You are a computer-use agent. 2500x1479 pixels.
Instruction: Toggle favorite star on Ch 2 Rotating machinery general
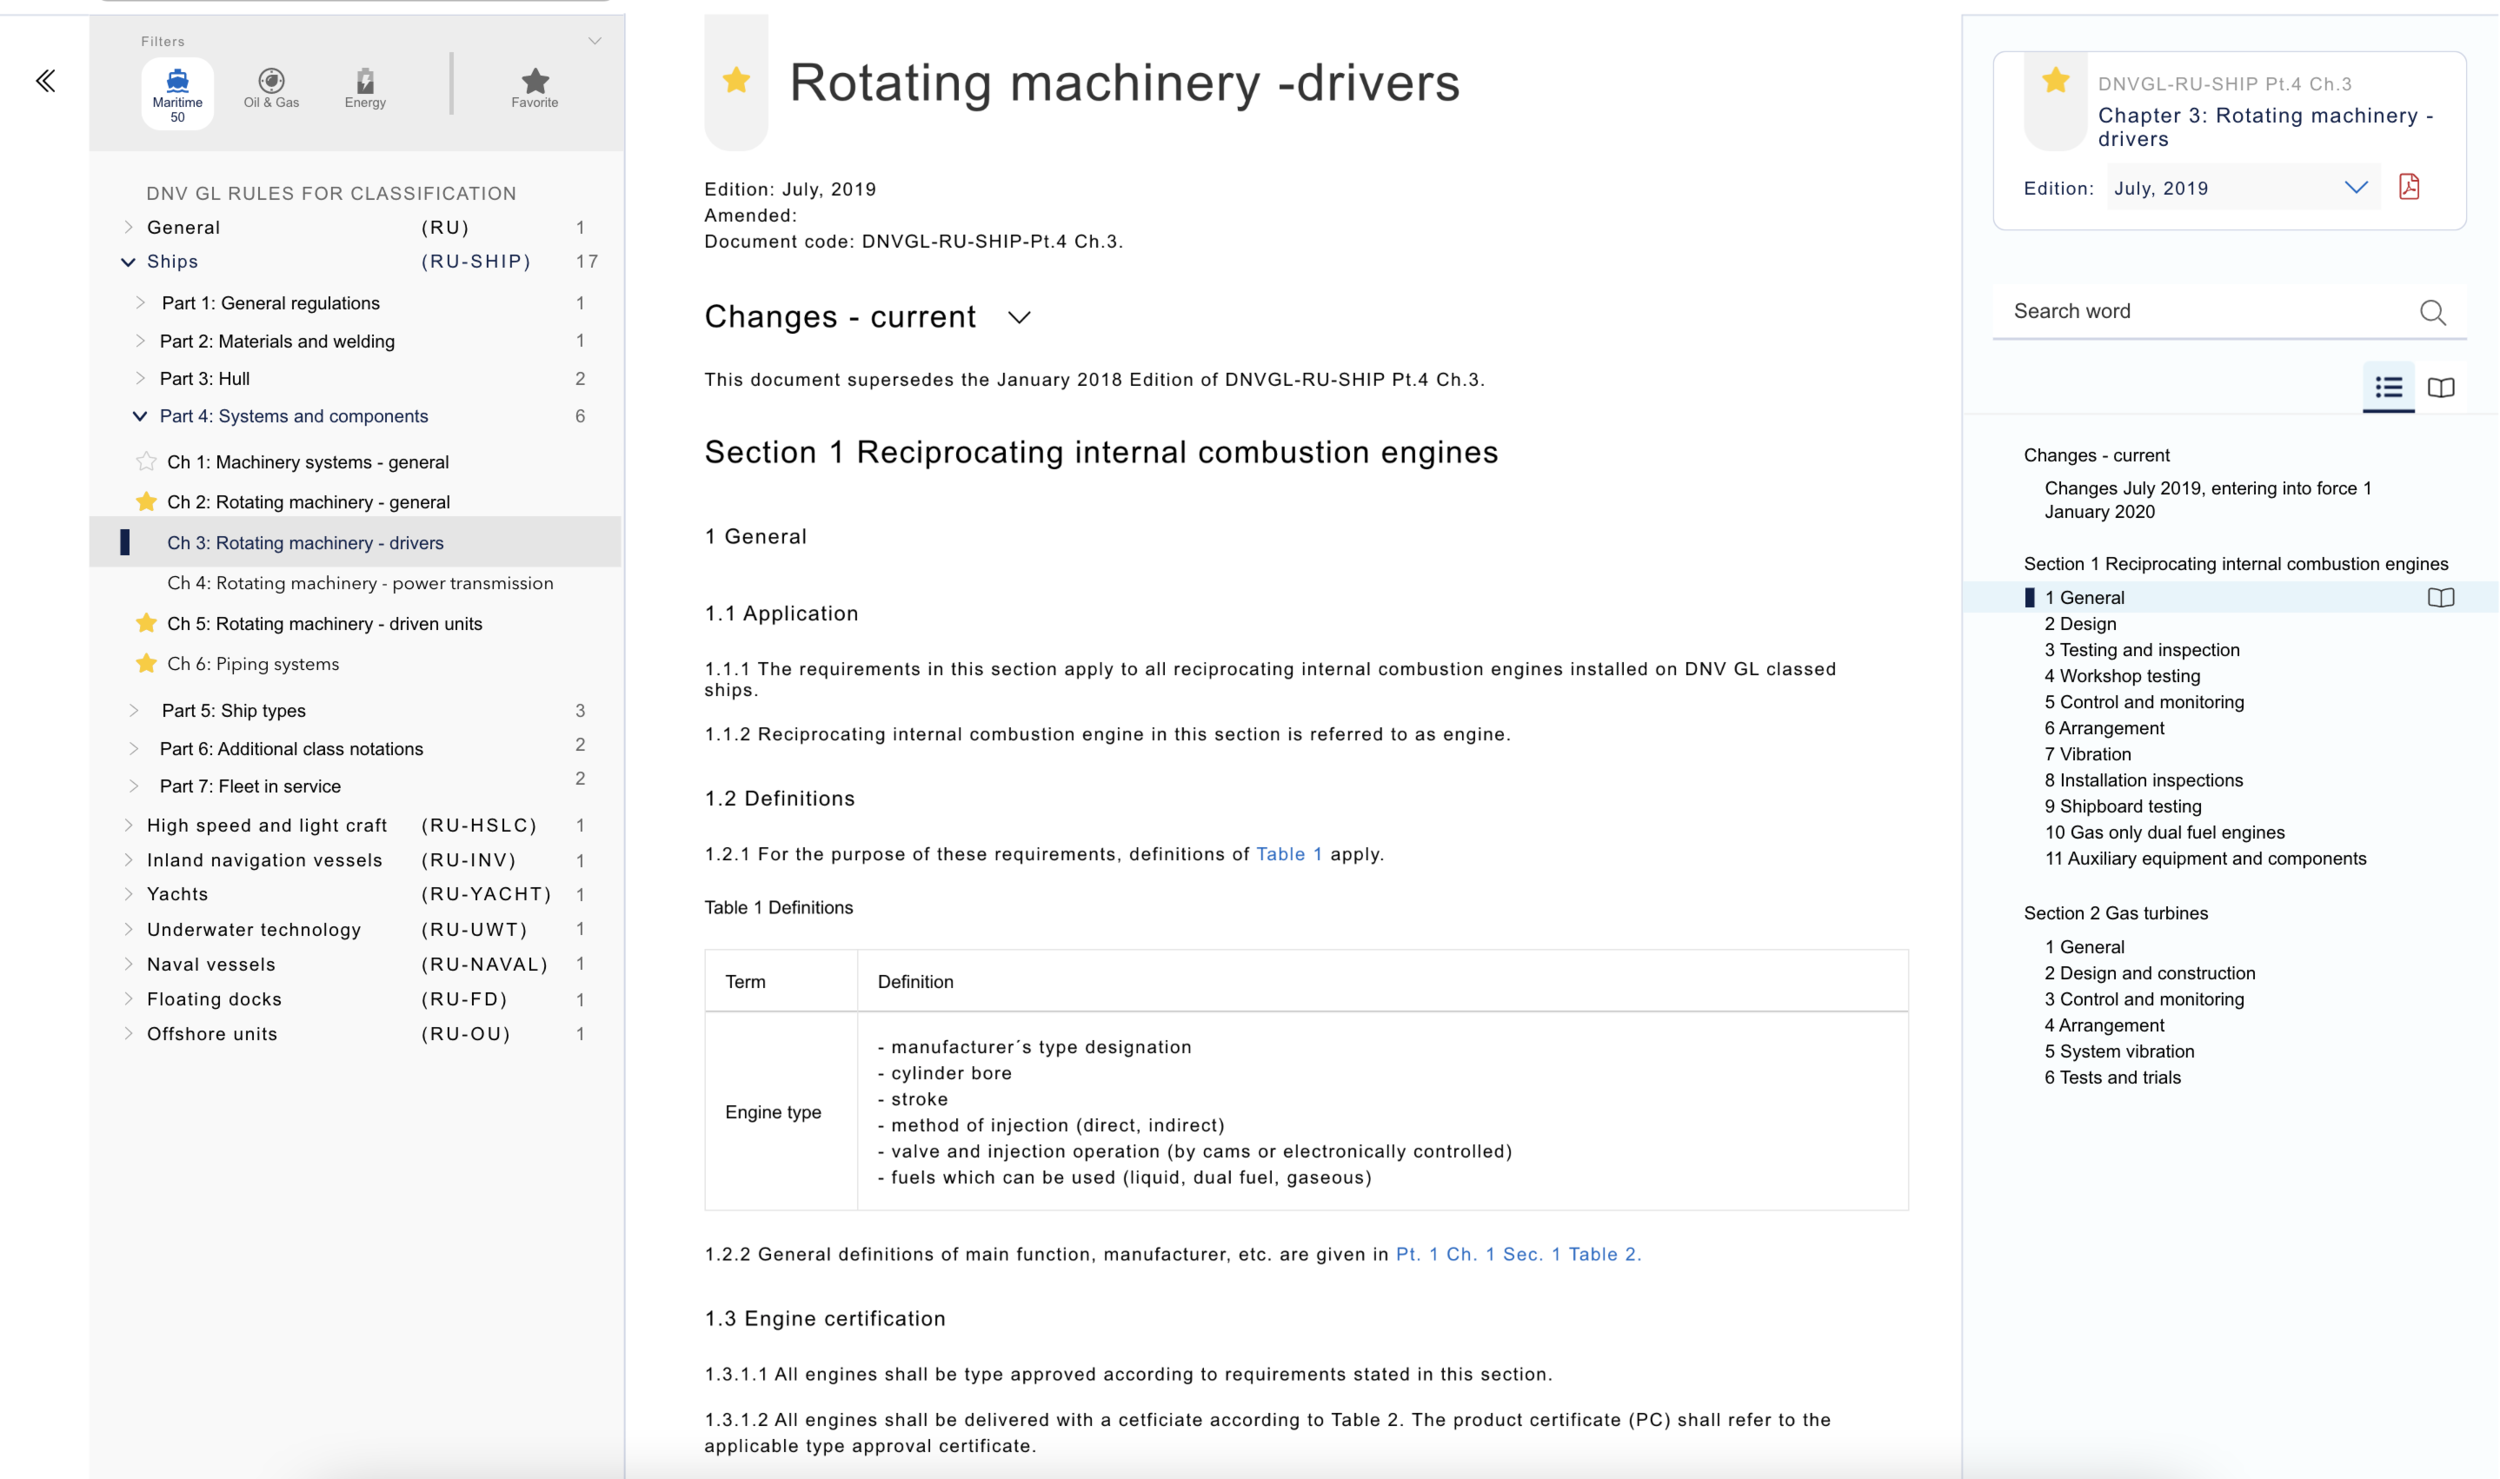click(x=146, y=501)
